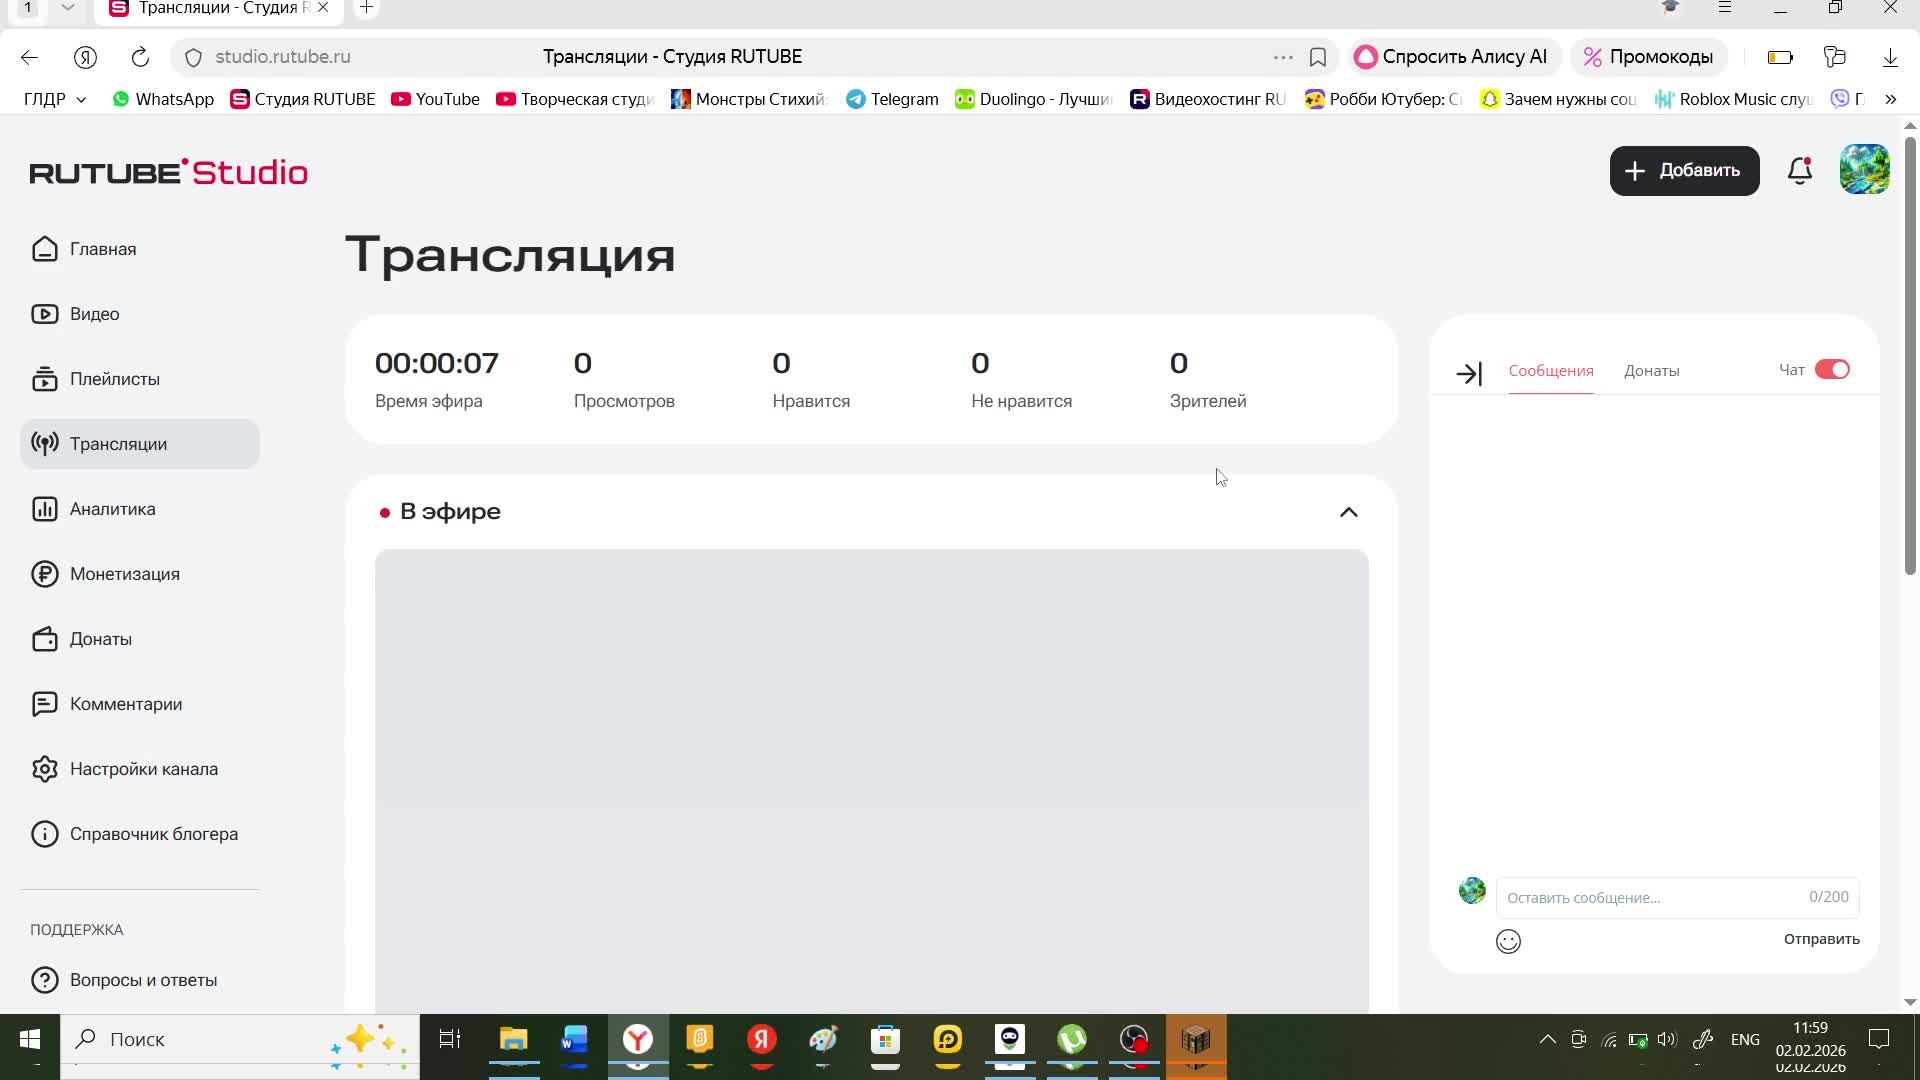Open the emoji picker in chat
Screen dimensions: 1920x1080
1508,941
